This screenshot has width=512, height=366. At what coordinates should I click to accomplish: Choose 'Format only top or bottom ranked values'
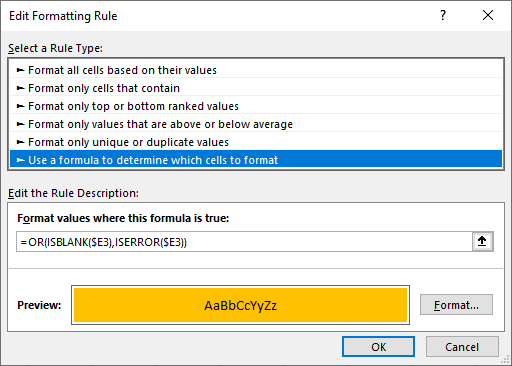coord(256,106)
